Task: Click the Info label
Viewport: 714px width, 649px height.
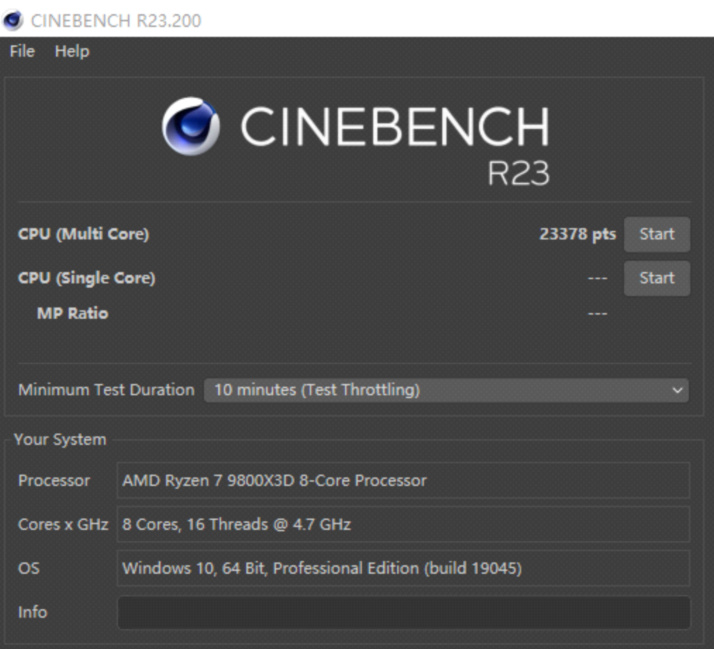Action: (x=32, y=612)
